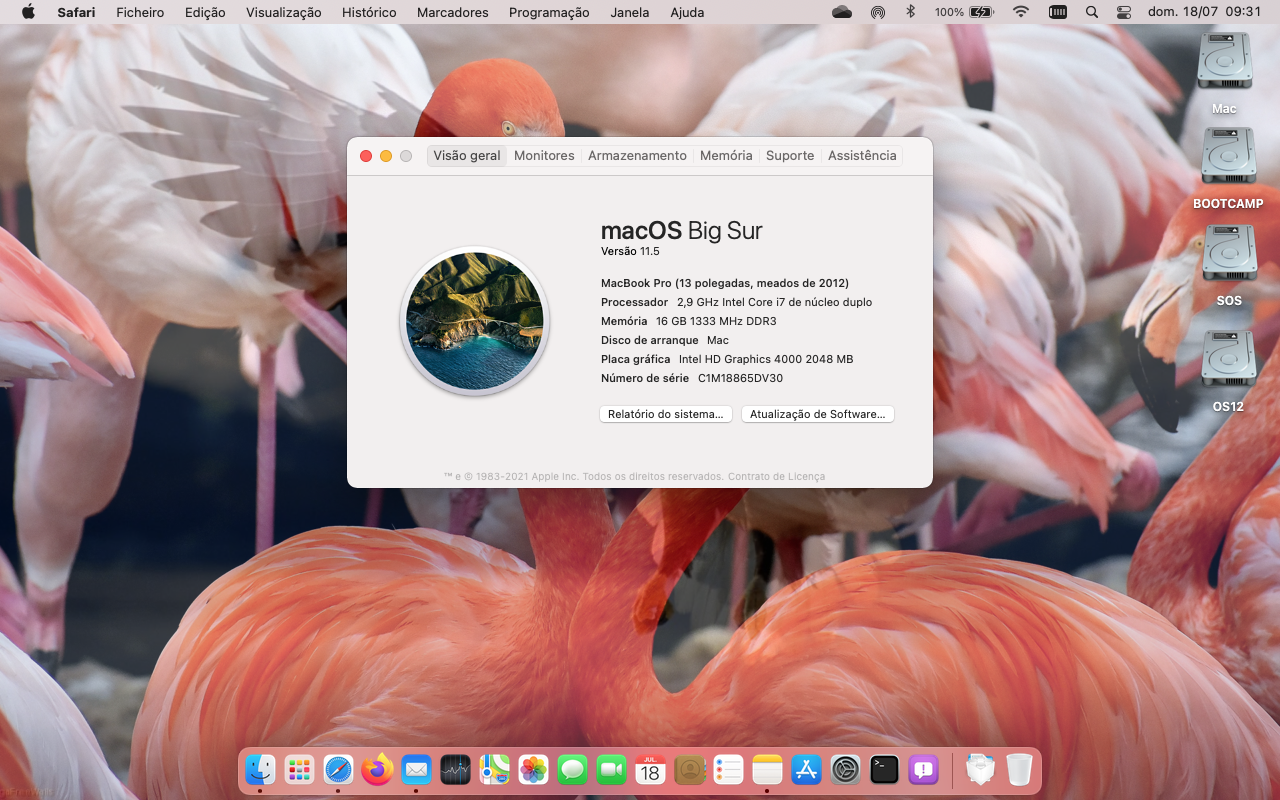Click the Big Sur round artwork
Image resolution: width=1280 pixels, height=800 pixels.
(x=475, y=321)
